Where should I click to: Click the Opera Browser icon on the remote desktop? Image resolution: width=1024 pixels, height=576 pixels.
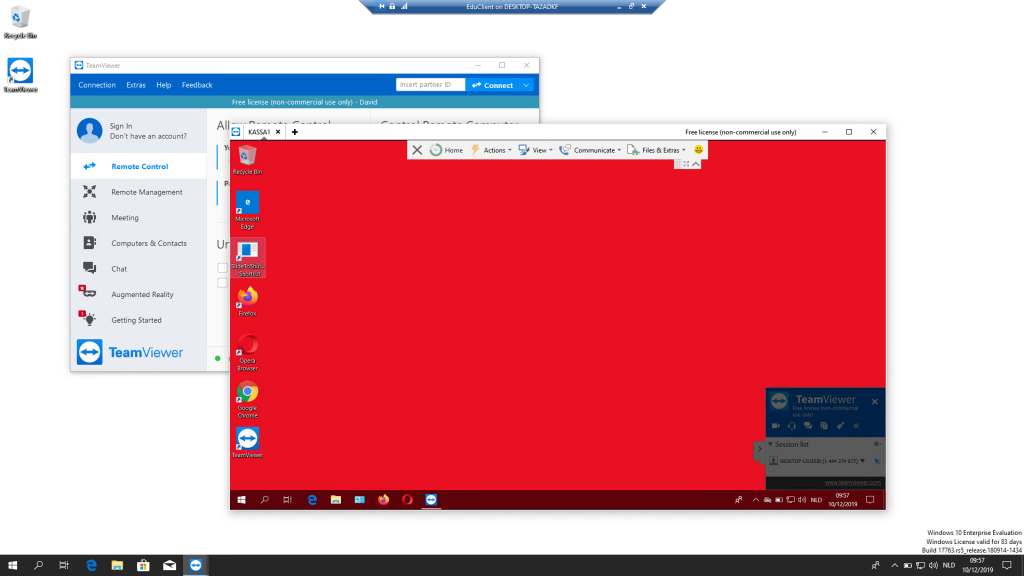tap(248, 352)
